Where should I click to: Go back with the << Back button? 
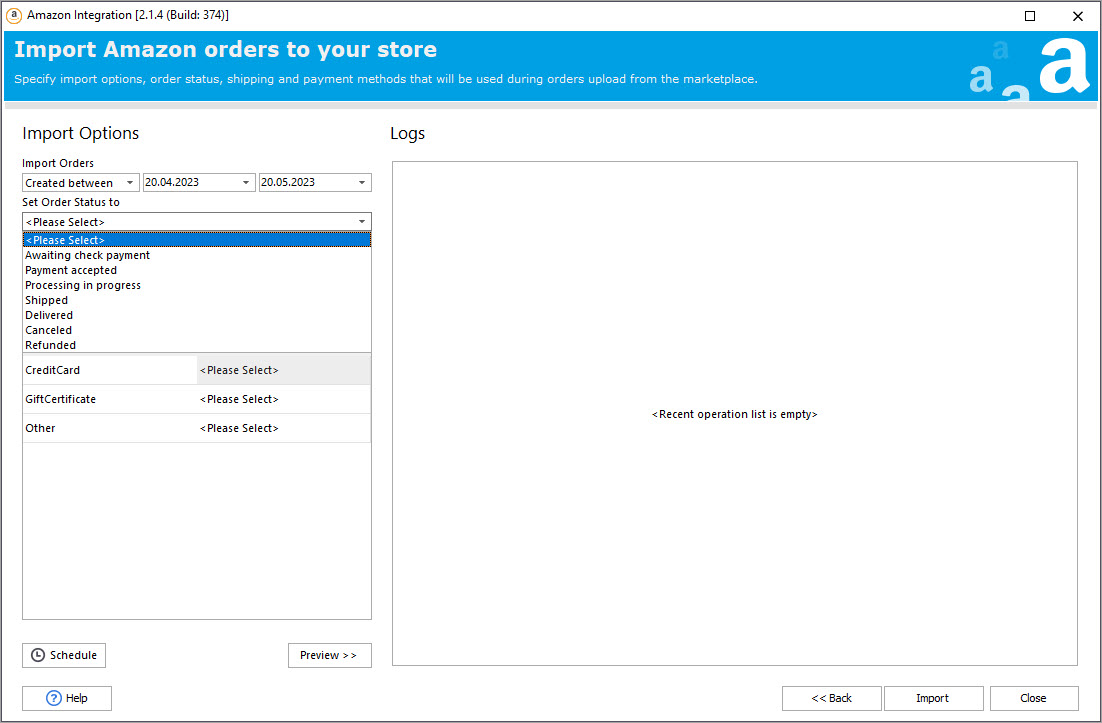(831, 698)
